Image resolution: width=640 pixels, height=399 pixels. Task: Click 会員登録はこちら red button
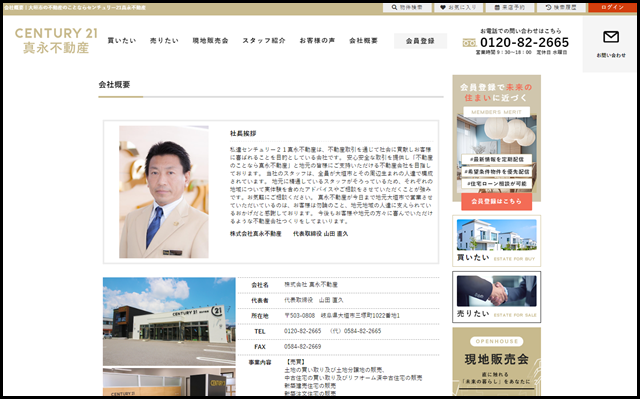496,201
